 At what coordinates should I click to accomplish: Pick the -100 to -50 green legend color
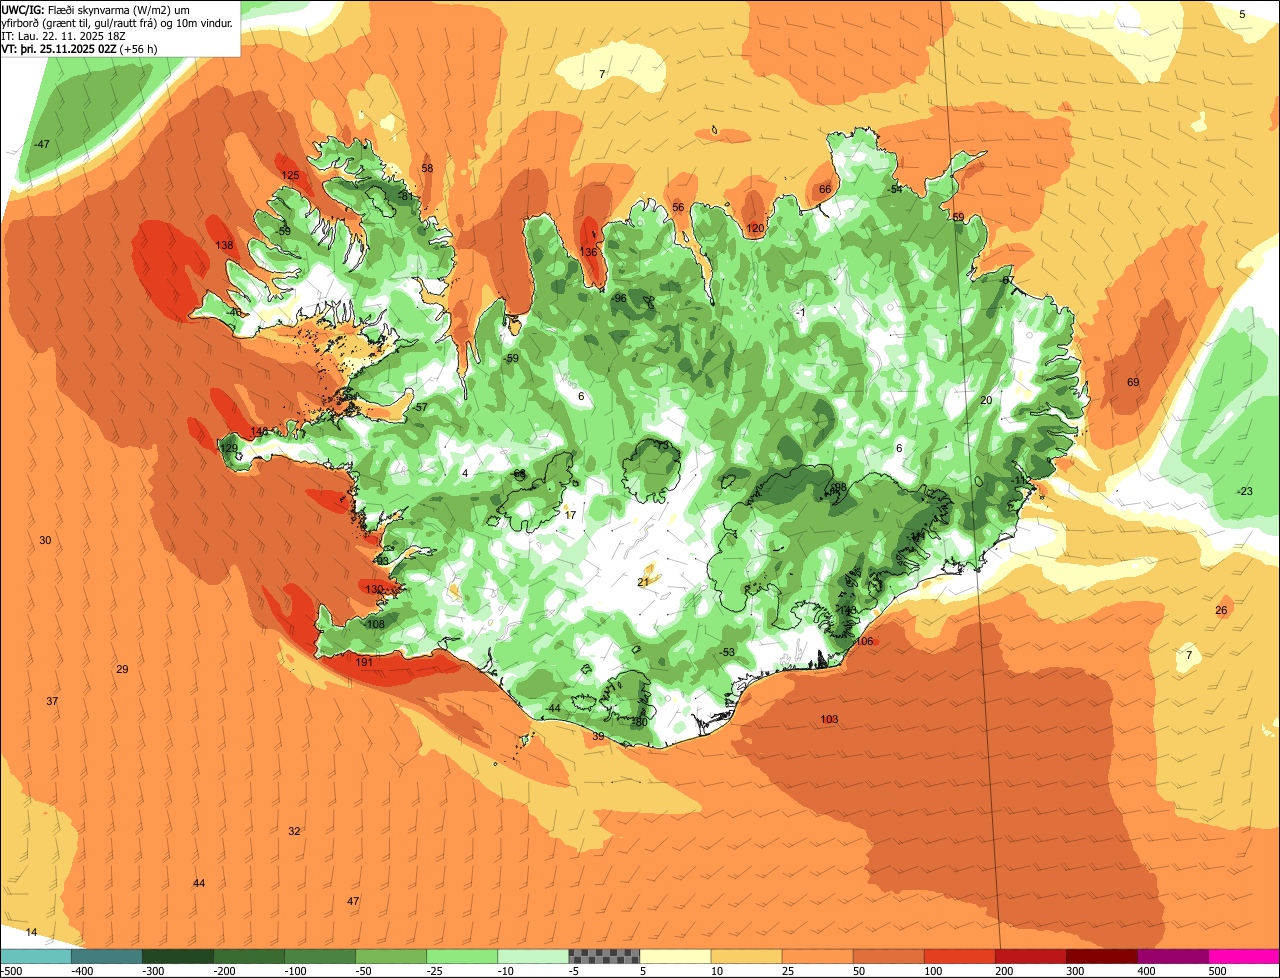tap(320, 956)
